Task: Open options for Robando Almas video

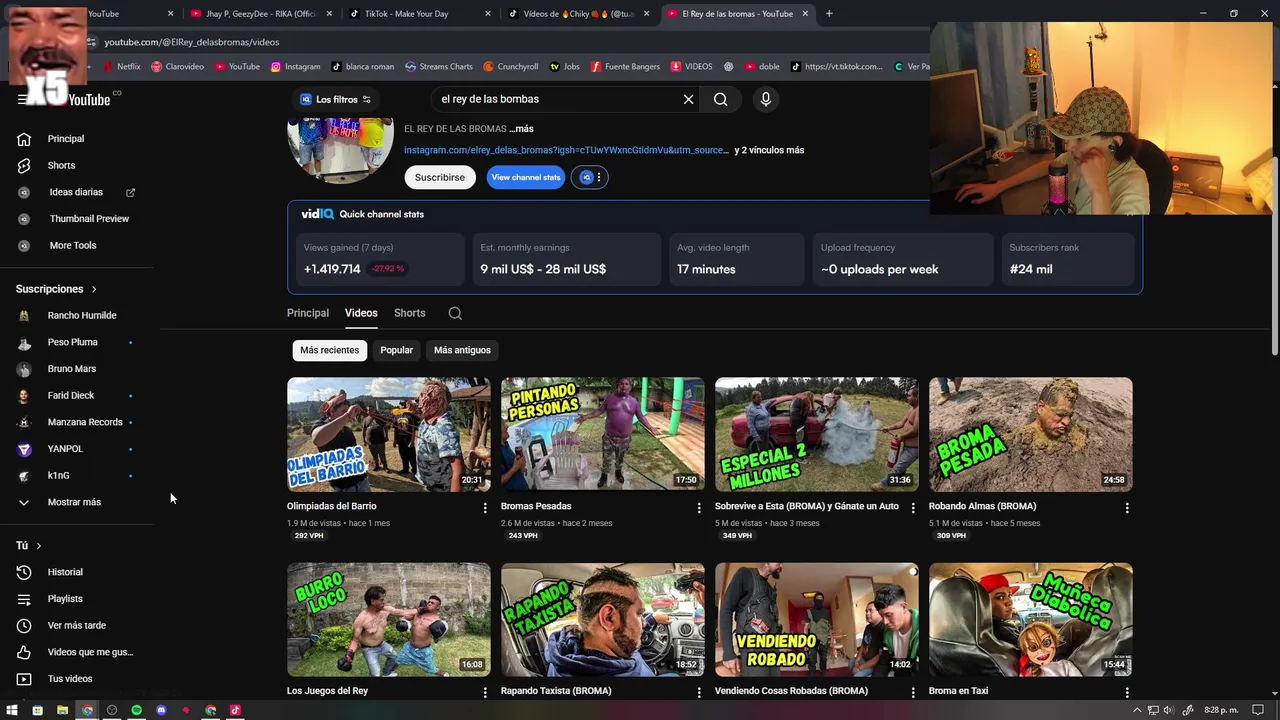Action: tap(1127, 508)
